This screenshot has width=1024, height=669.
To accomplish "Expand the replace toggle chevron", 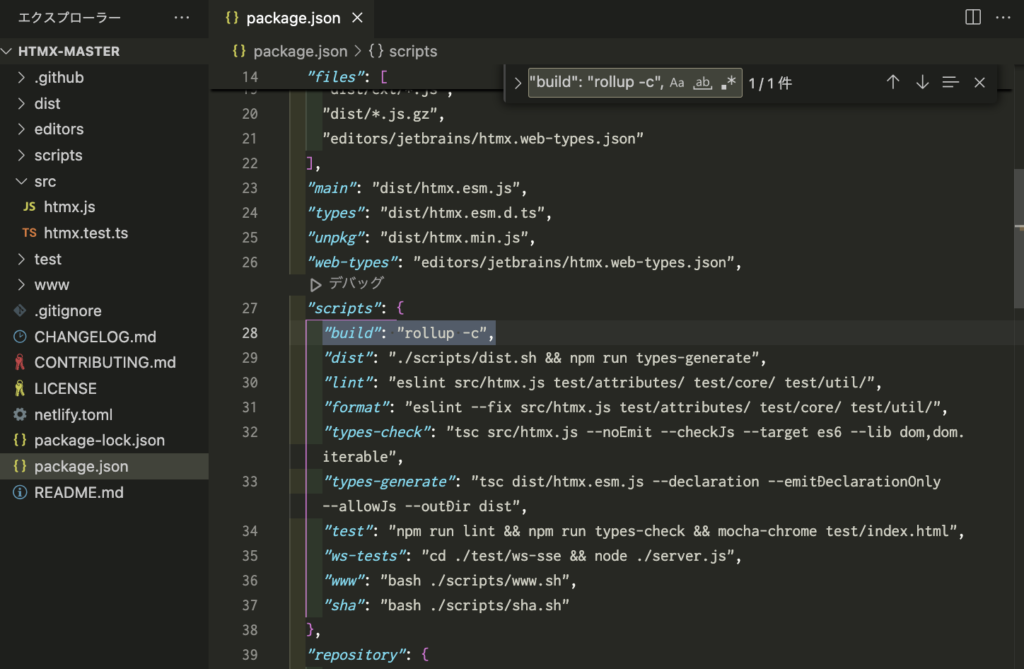I will (517, 83).
